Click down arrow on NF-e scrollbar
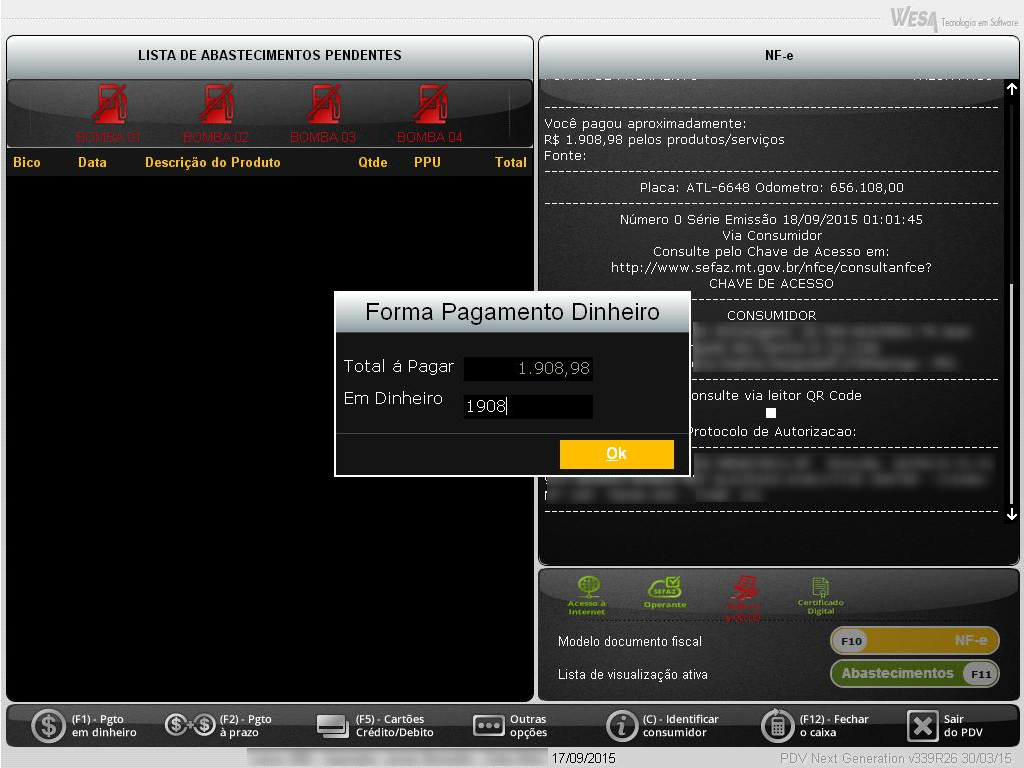Screen dimensions: 1024x768 pos(1012,515)
